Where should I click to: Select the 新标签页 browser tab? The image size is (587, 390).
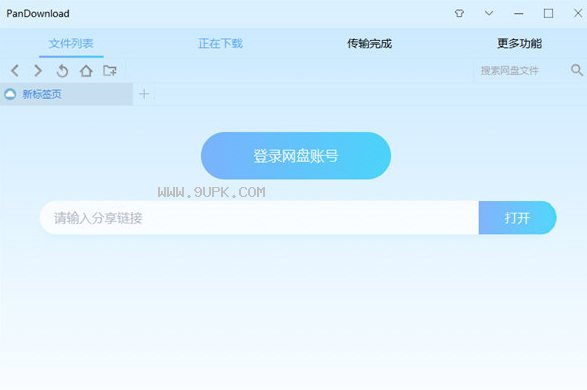67,94
